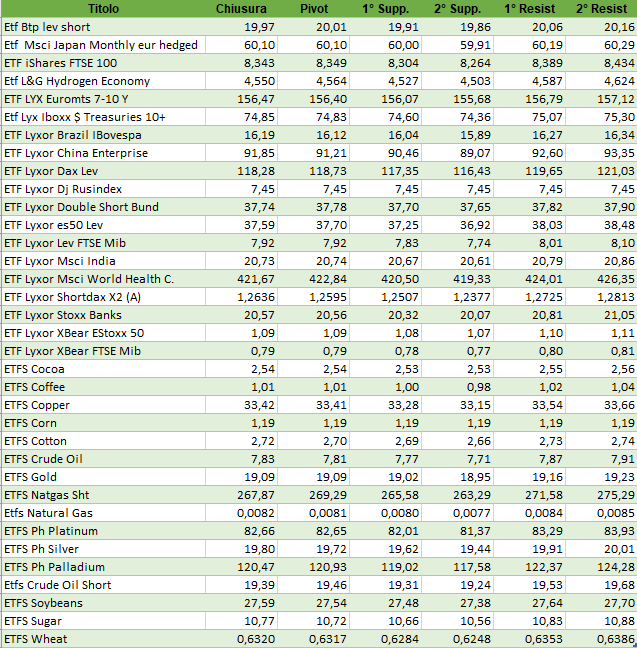Click the 1° Resist column header
The width and height of the screenshot is (637, 648).
529,9
